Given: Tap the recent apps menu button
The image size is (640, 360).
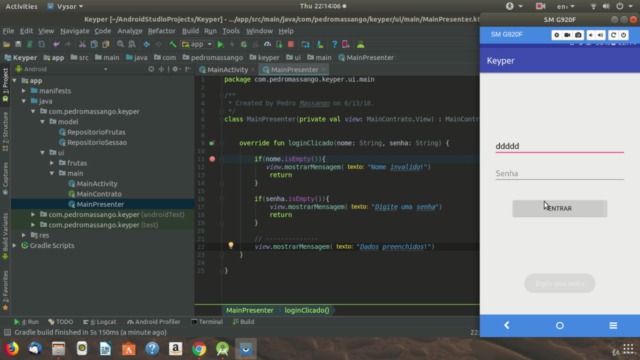Looking at the screenshot, I should (613, 325).
